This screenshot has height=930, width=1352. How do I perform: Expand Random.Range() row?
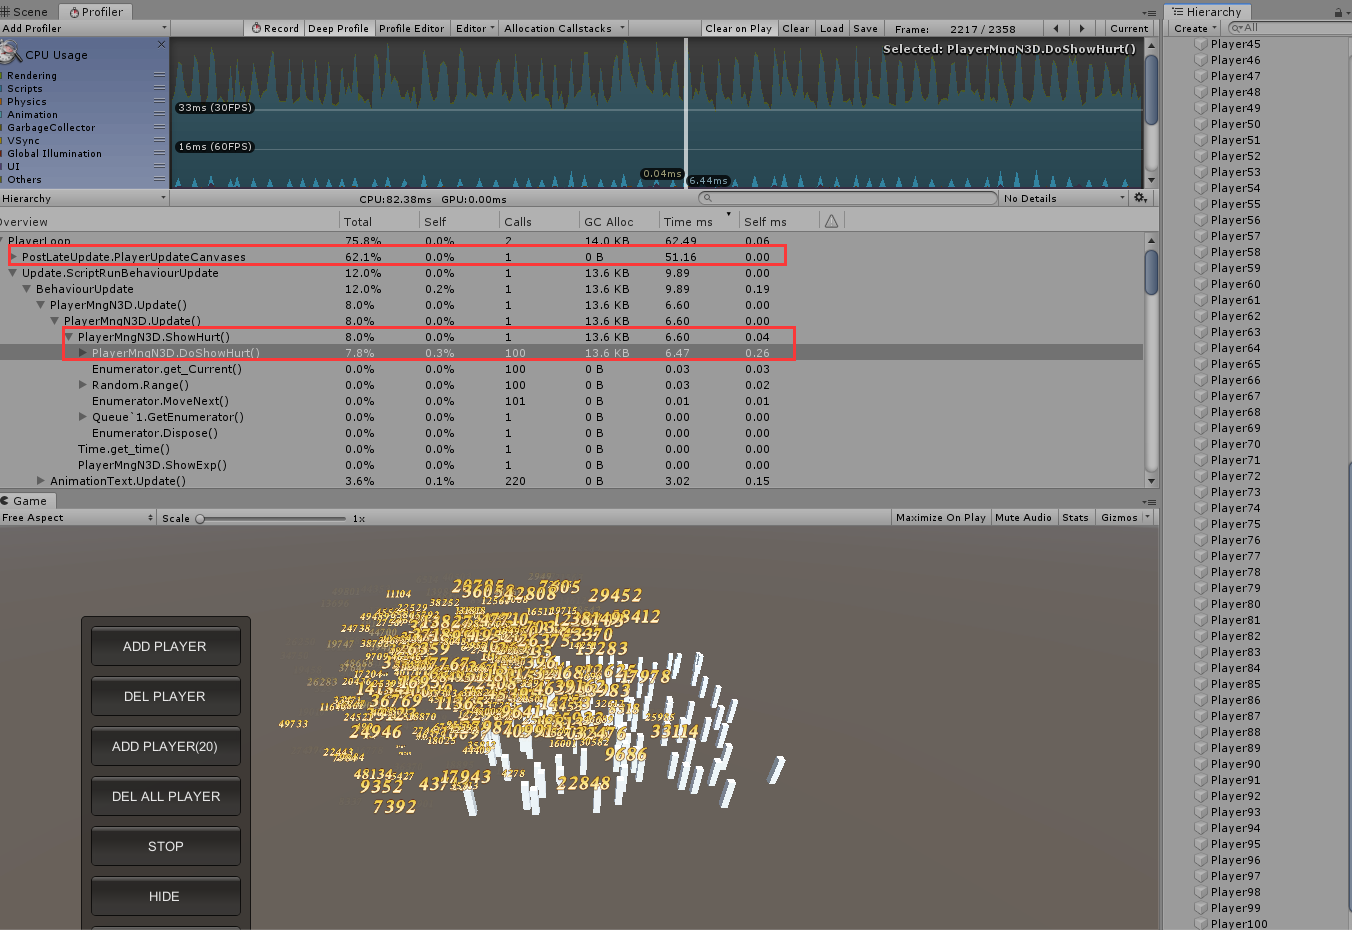click(83, 385)
